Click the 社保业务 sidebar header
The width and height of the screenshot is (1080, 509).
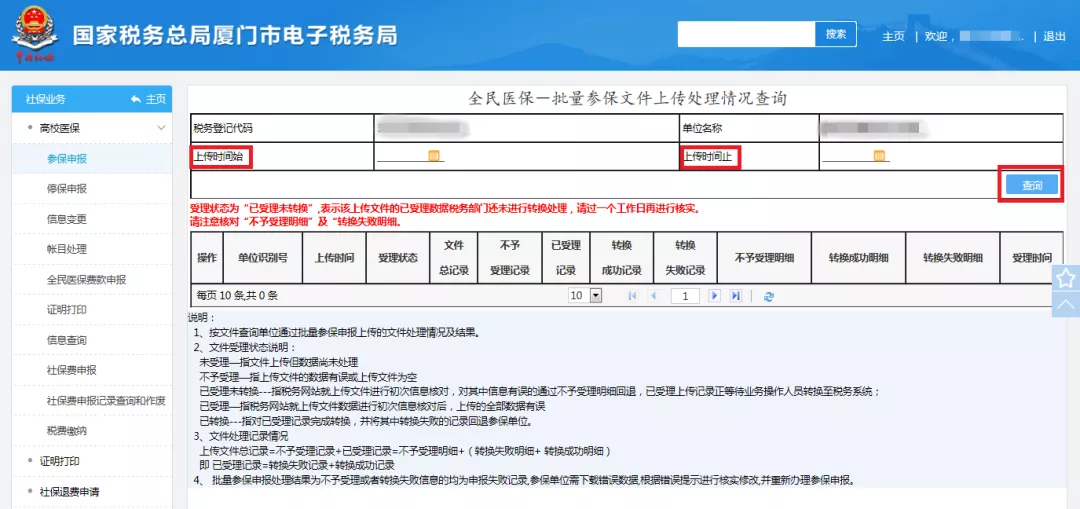click(x=45, y=99)
